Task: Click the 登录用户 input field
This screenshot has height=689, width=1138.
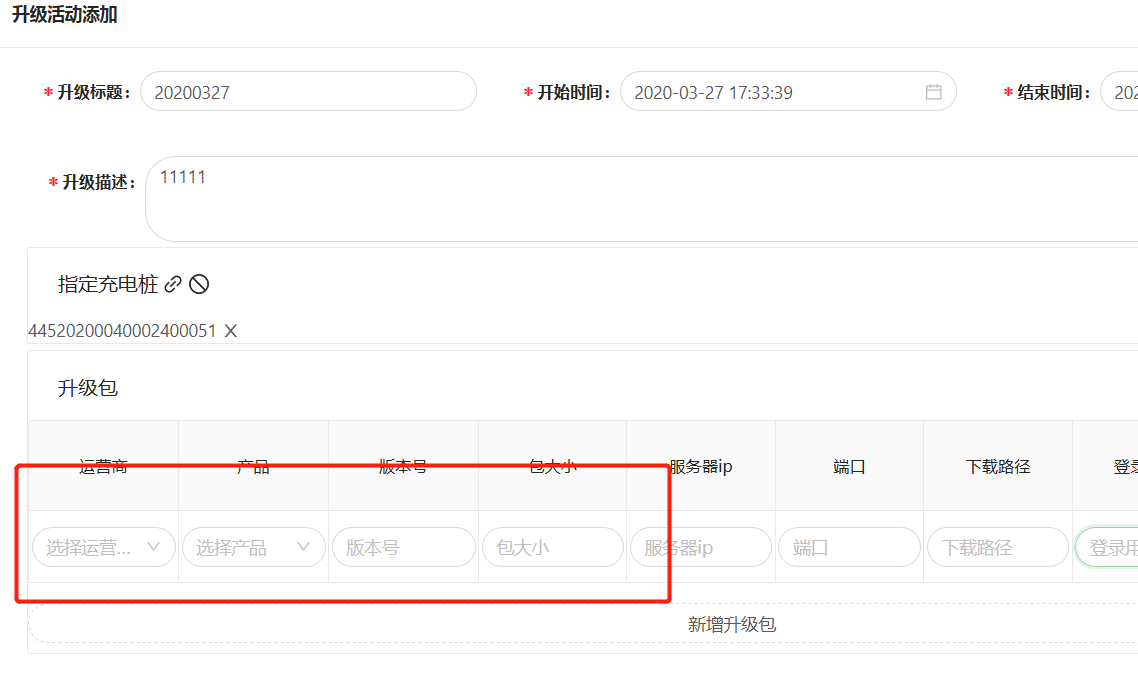Action: click(x=1108, y=547)
